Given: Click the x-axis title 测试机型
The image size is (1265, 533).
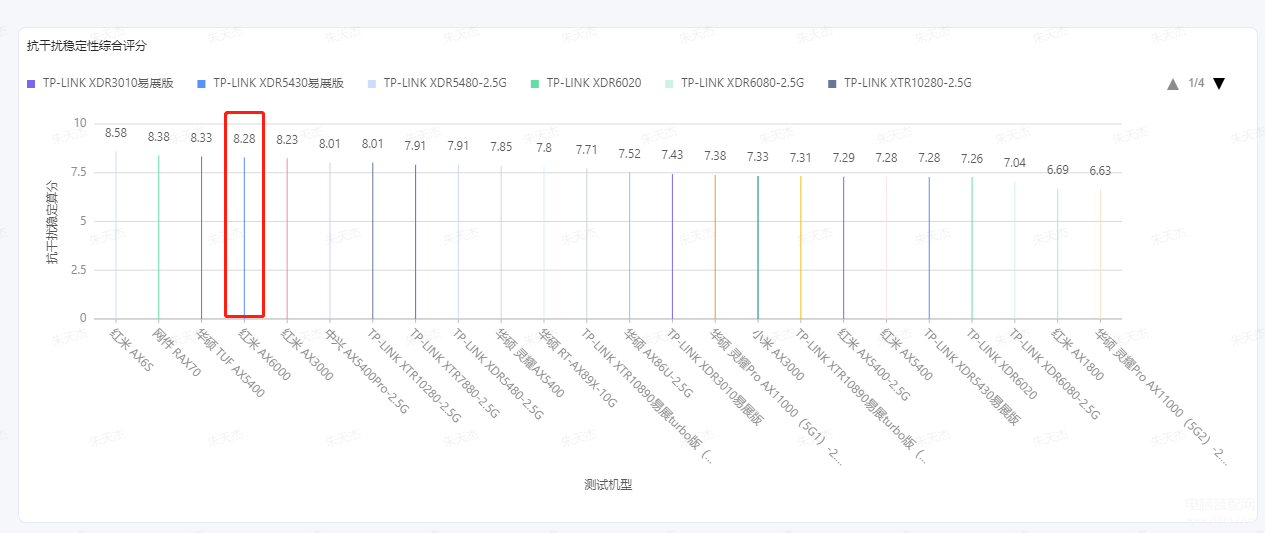Looking at the screenshot, I should coord(608,484).
